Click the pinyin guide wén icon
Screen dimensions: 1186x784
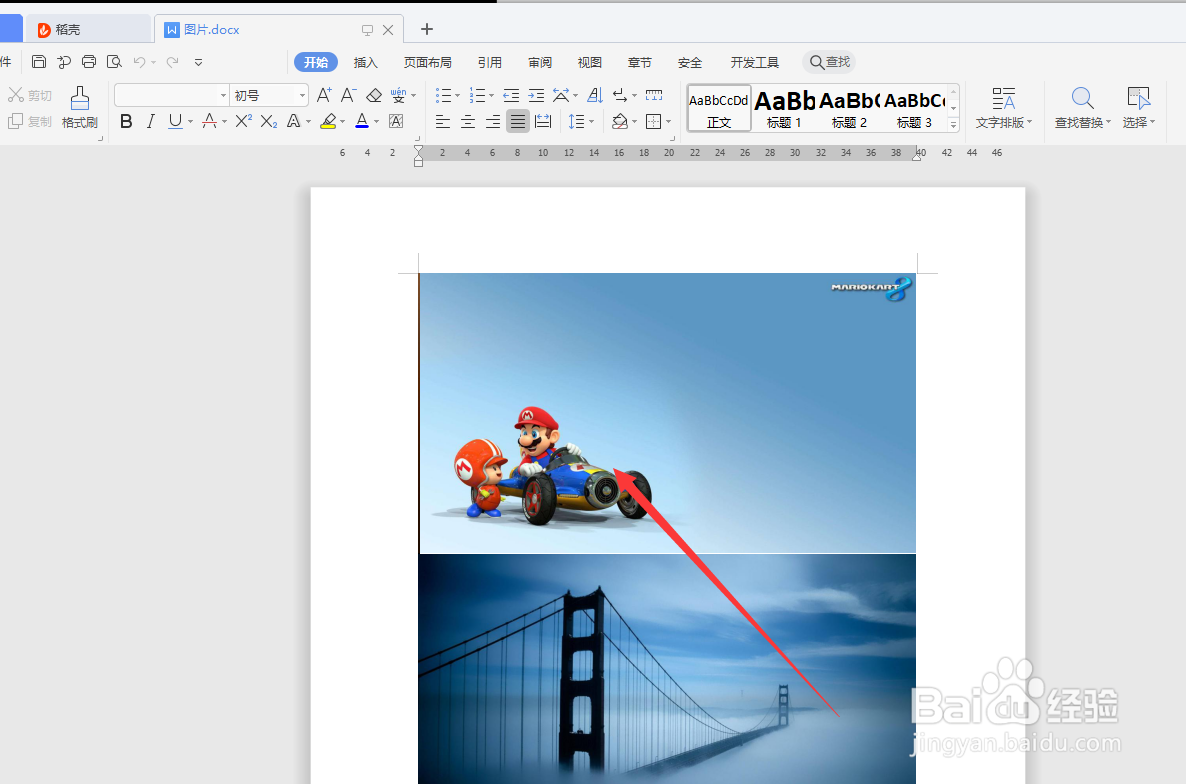point(399,95)
